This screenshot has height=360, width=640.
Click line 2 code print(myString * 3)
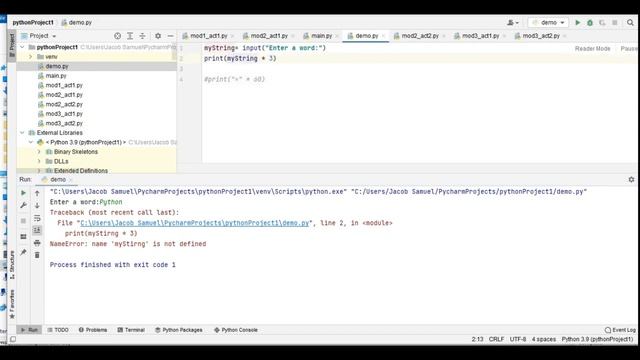pos(240,59)
